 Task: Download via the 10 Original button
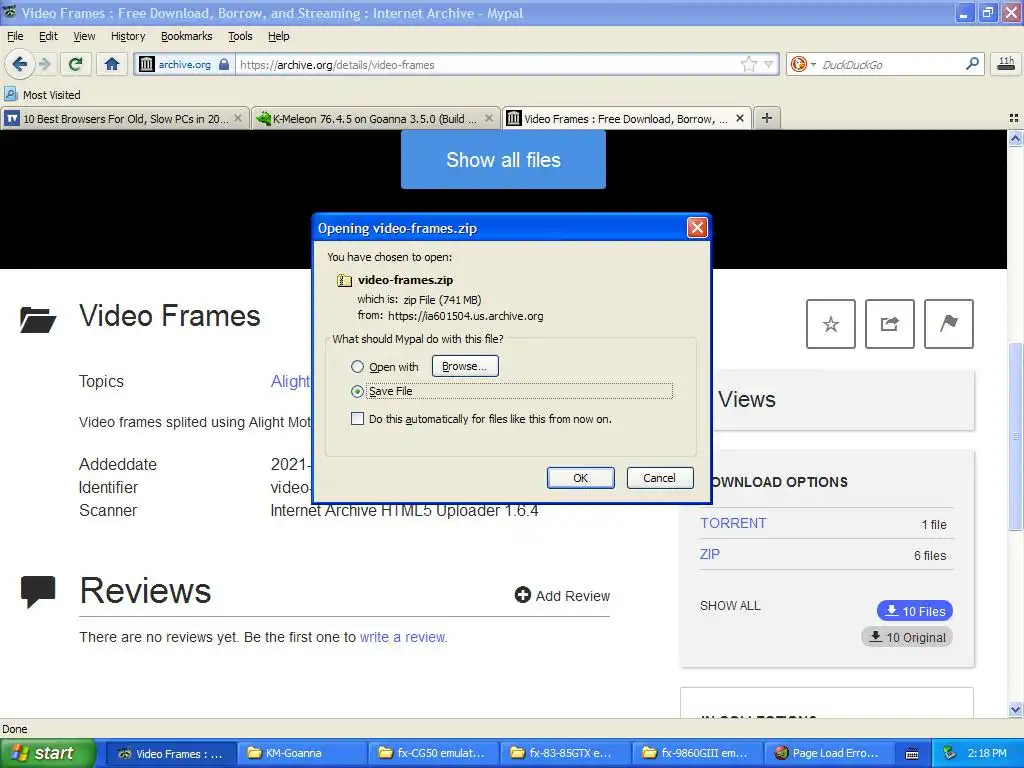pos(907,637)
